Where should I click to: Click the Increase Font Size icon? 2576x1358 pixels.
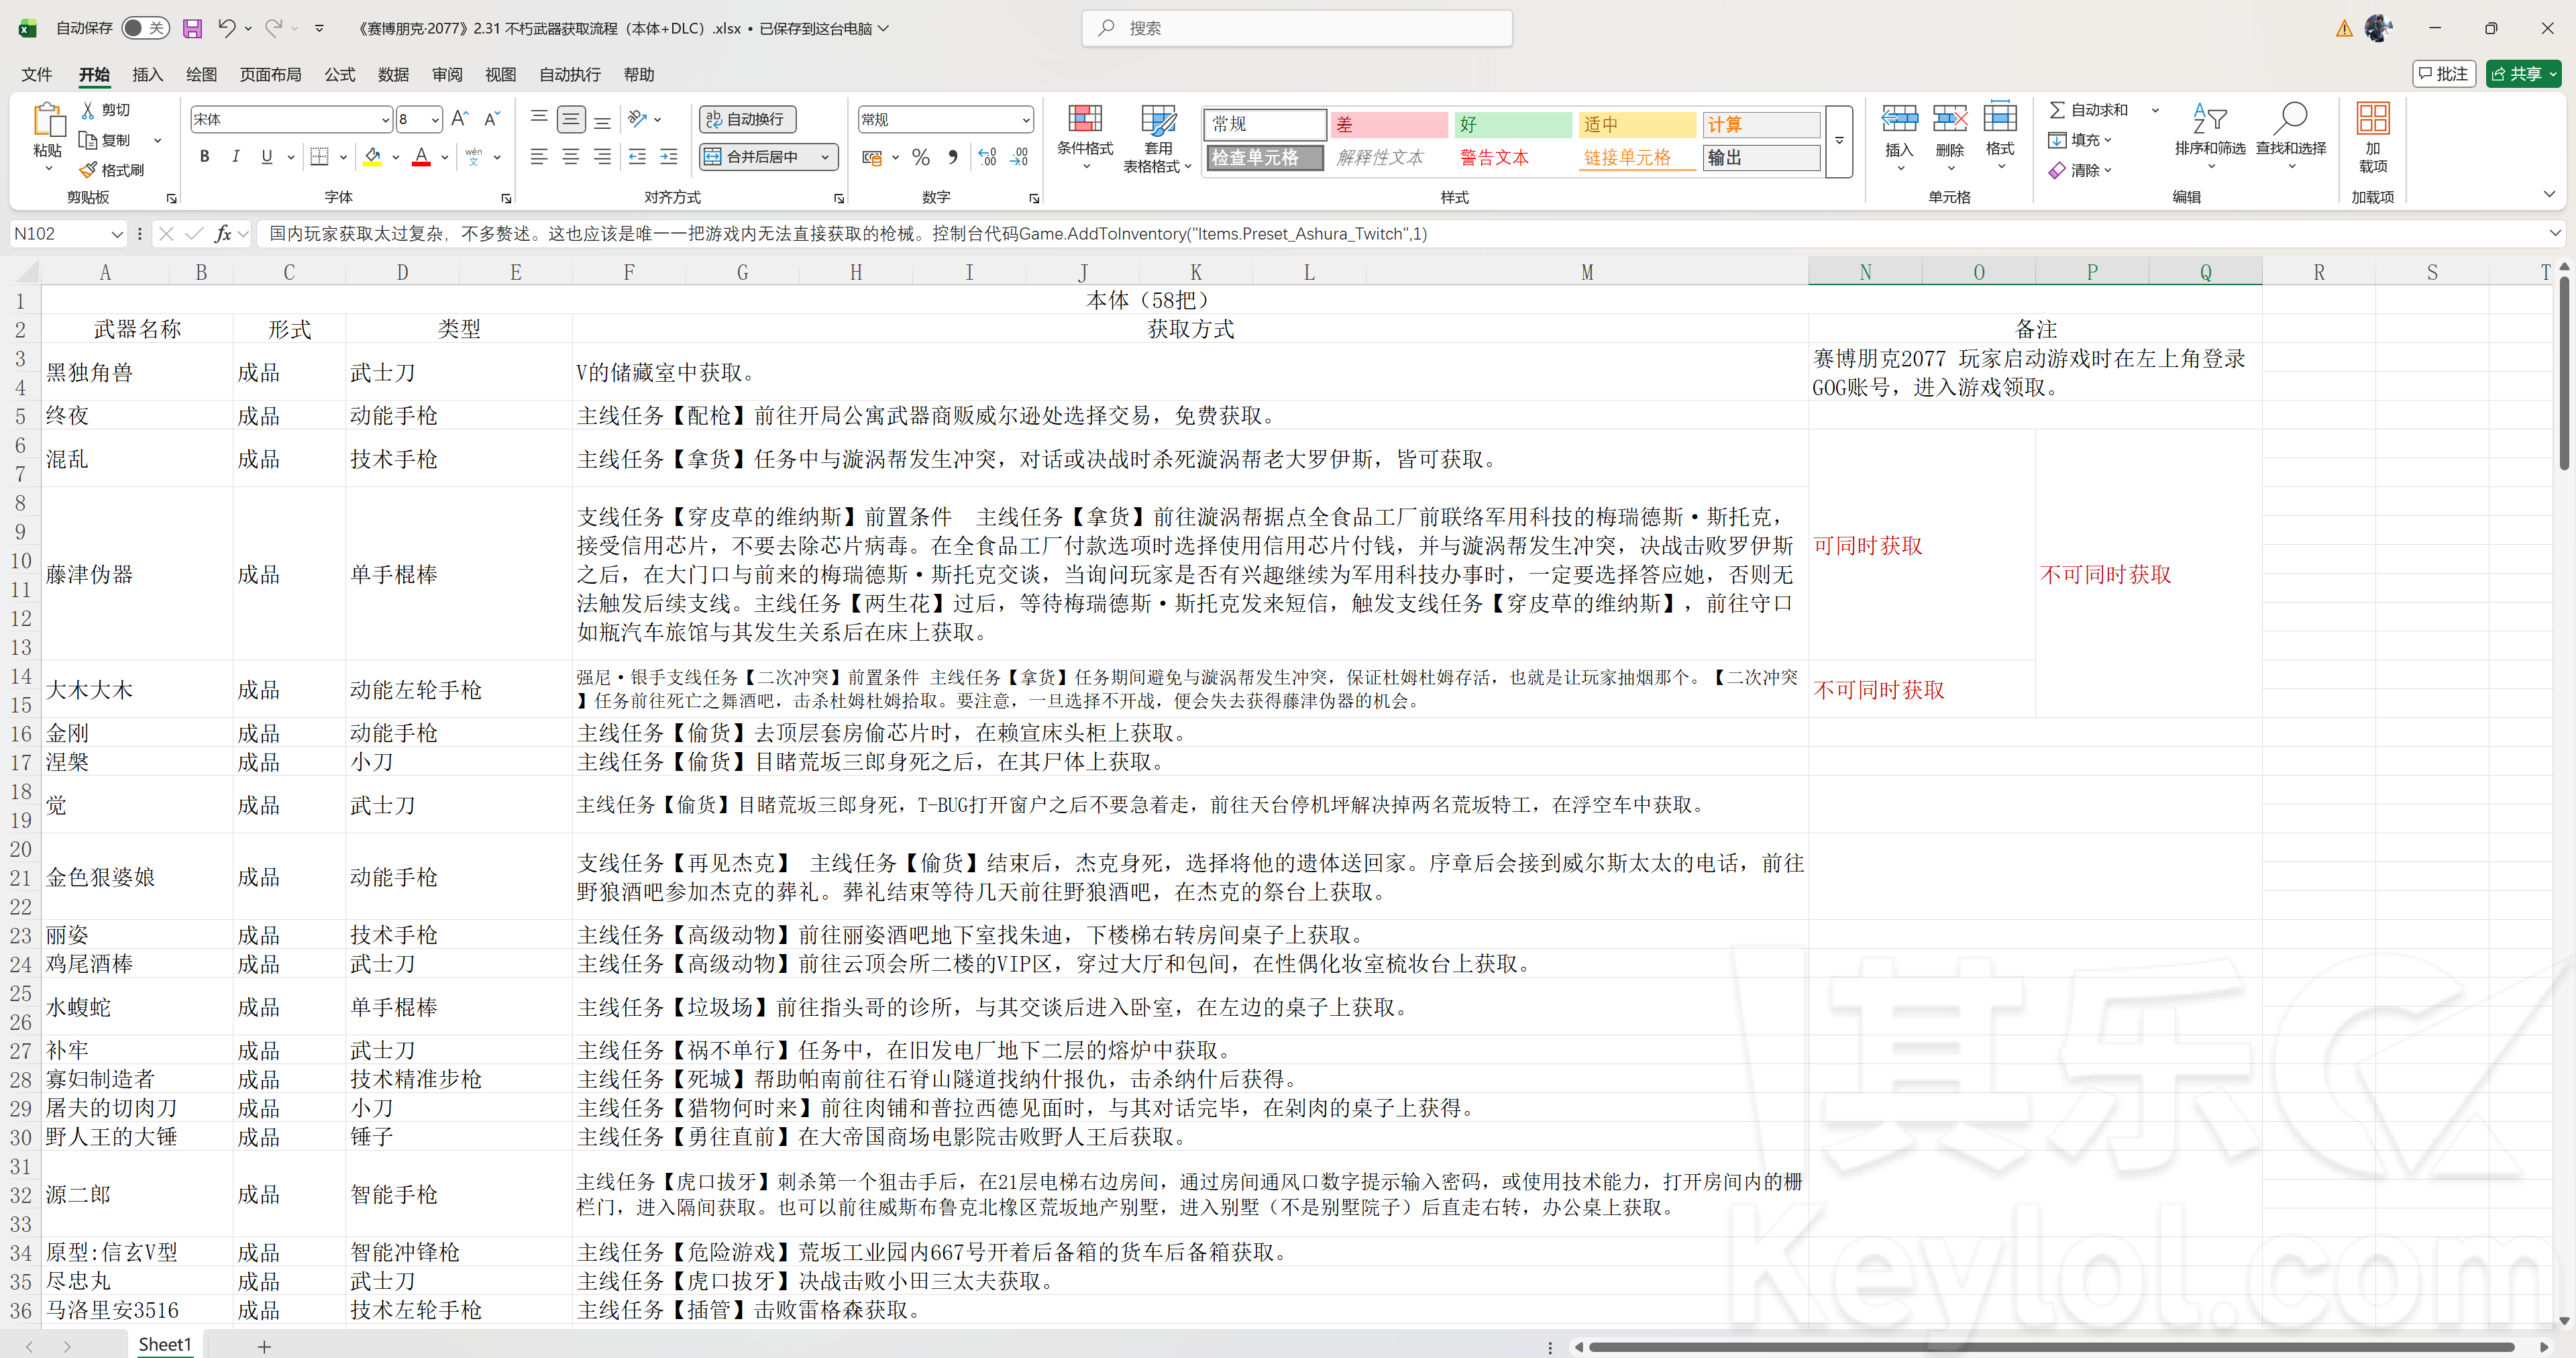[459, 119]
